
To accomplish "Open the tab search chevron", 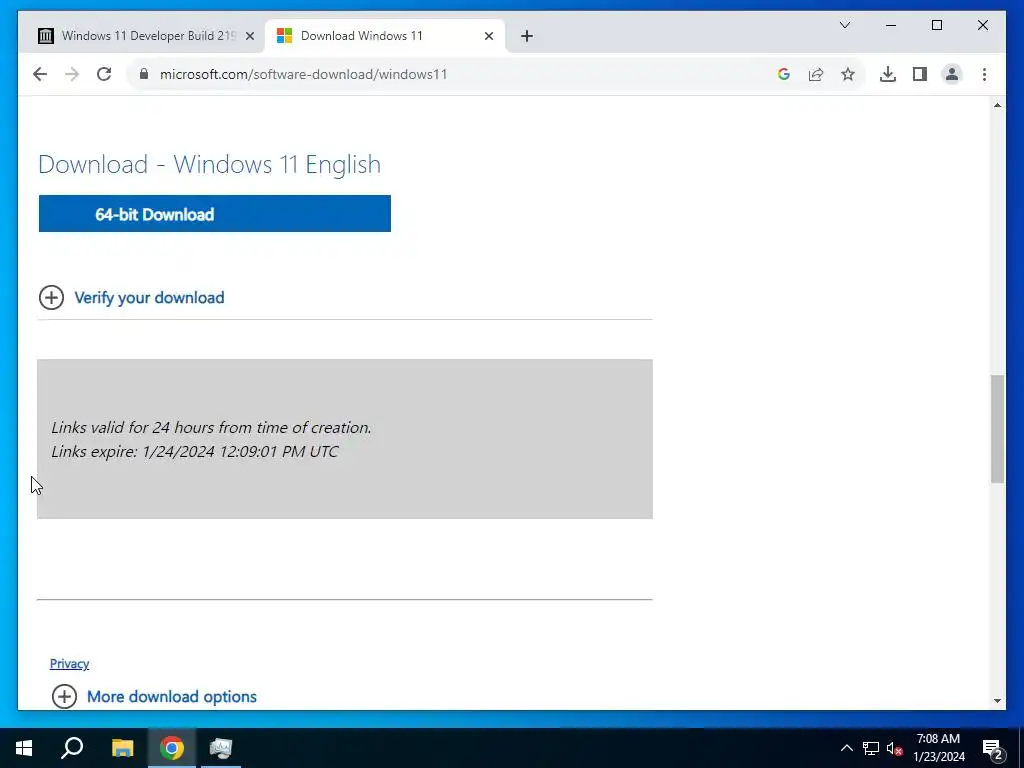I will click(844, 25).
